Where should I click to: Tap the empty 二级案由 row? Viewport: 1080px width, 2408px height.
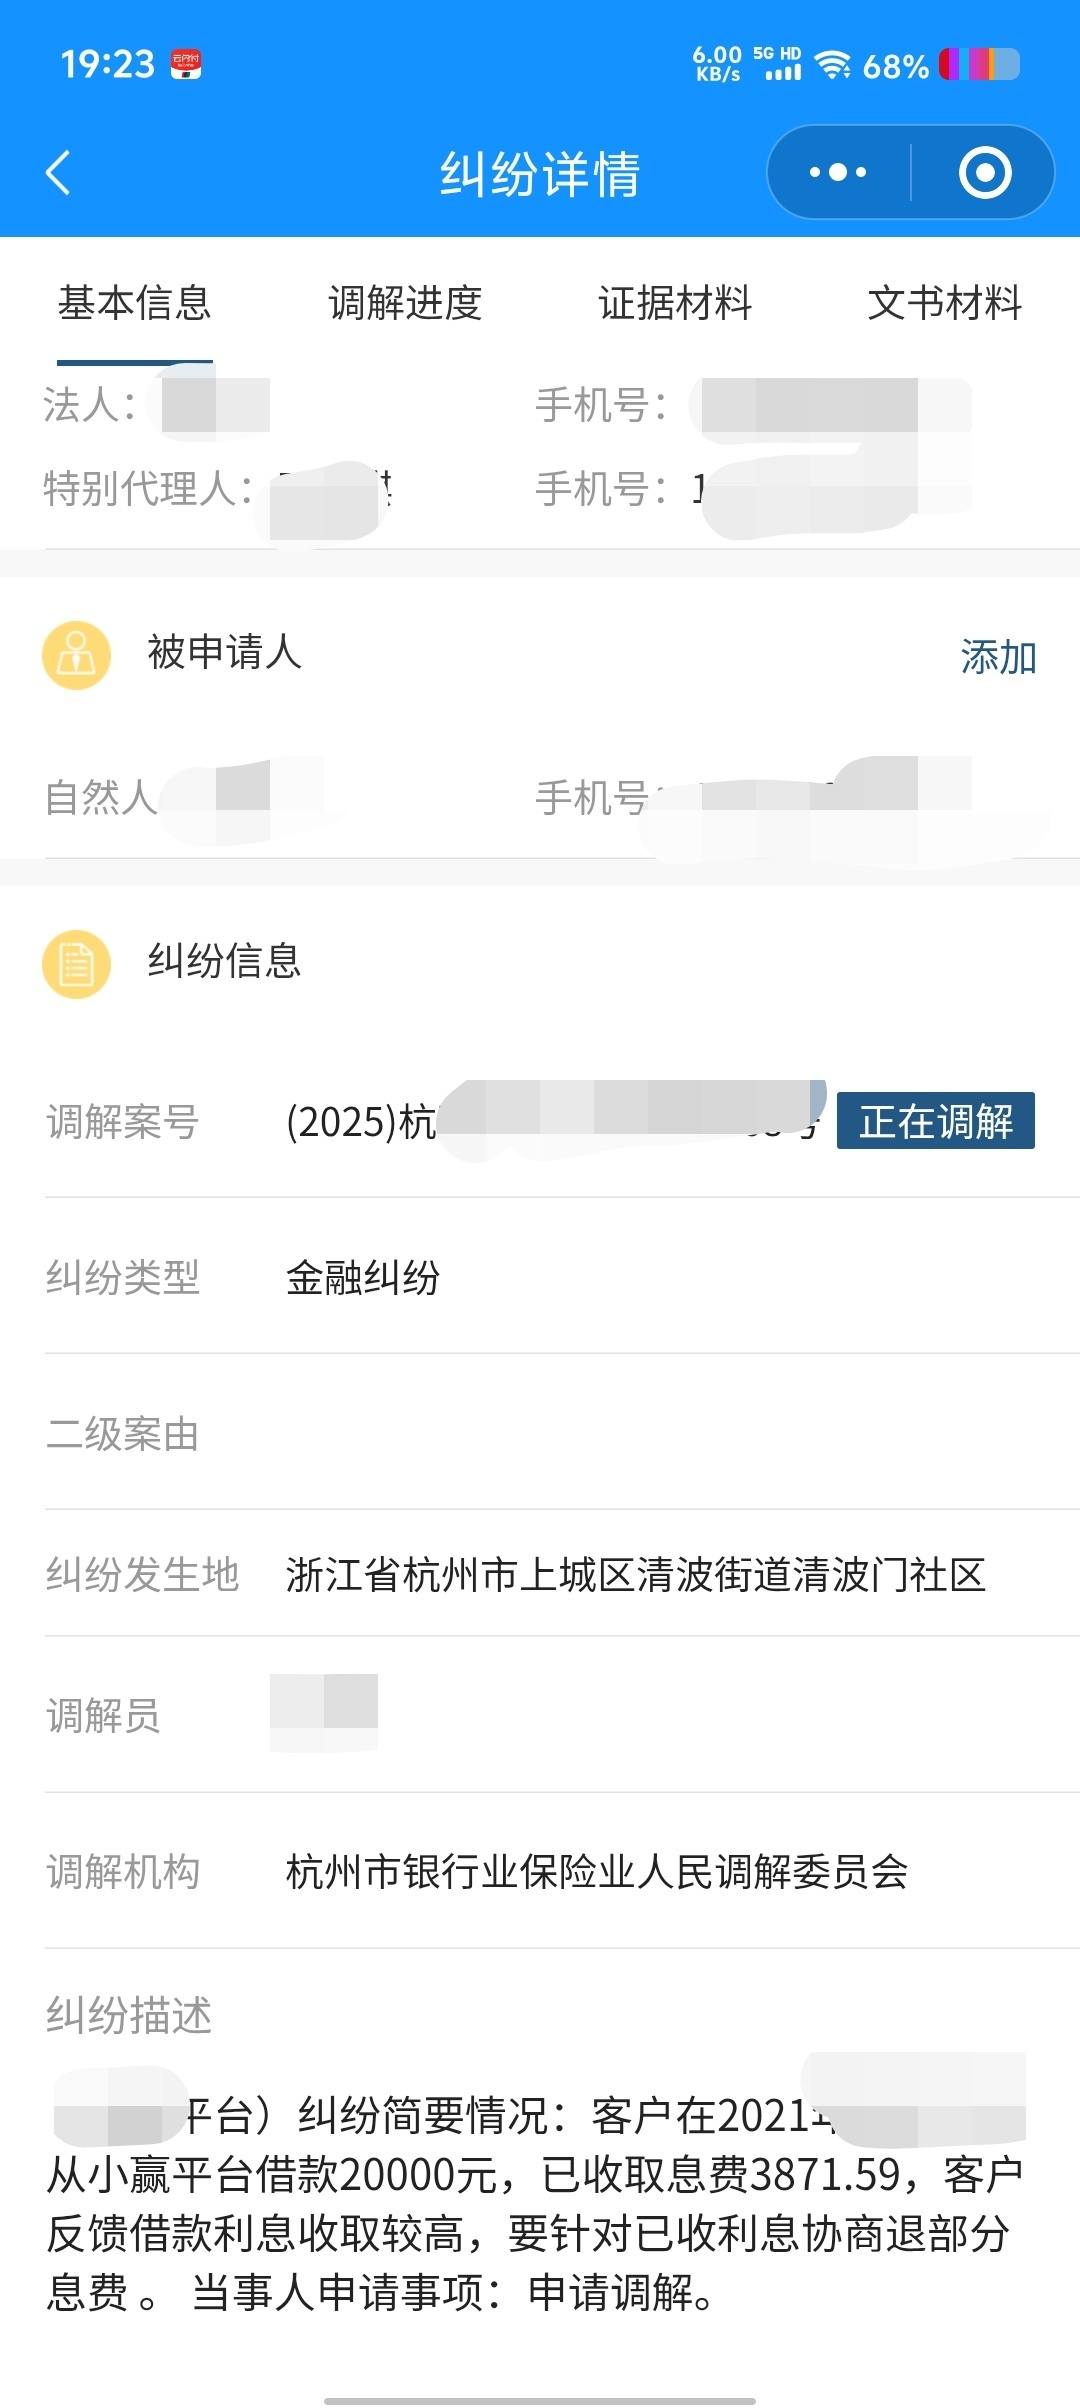pyautogui.click(x=562, y=1433)
